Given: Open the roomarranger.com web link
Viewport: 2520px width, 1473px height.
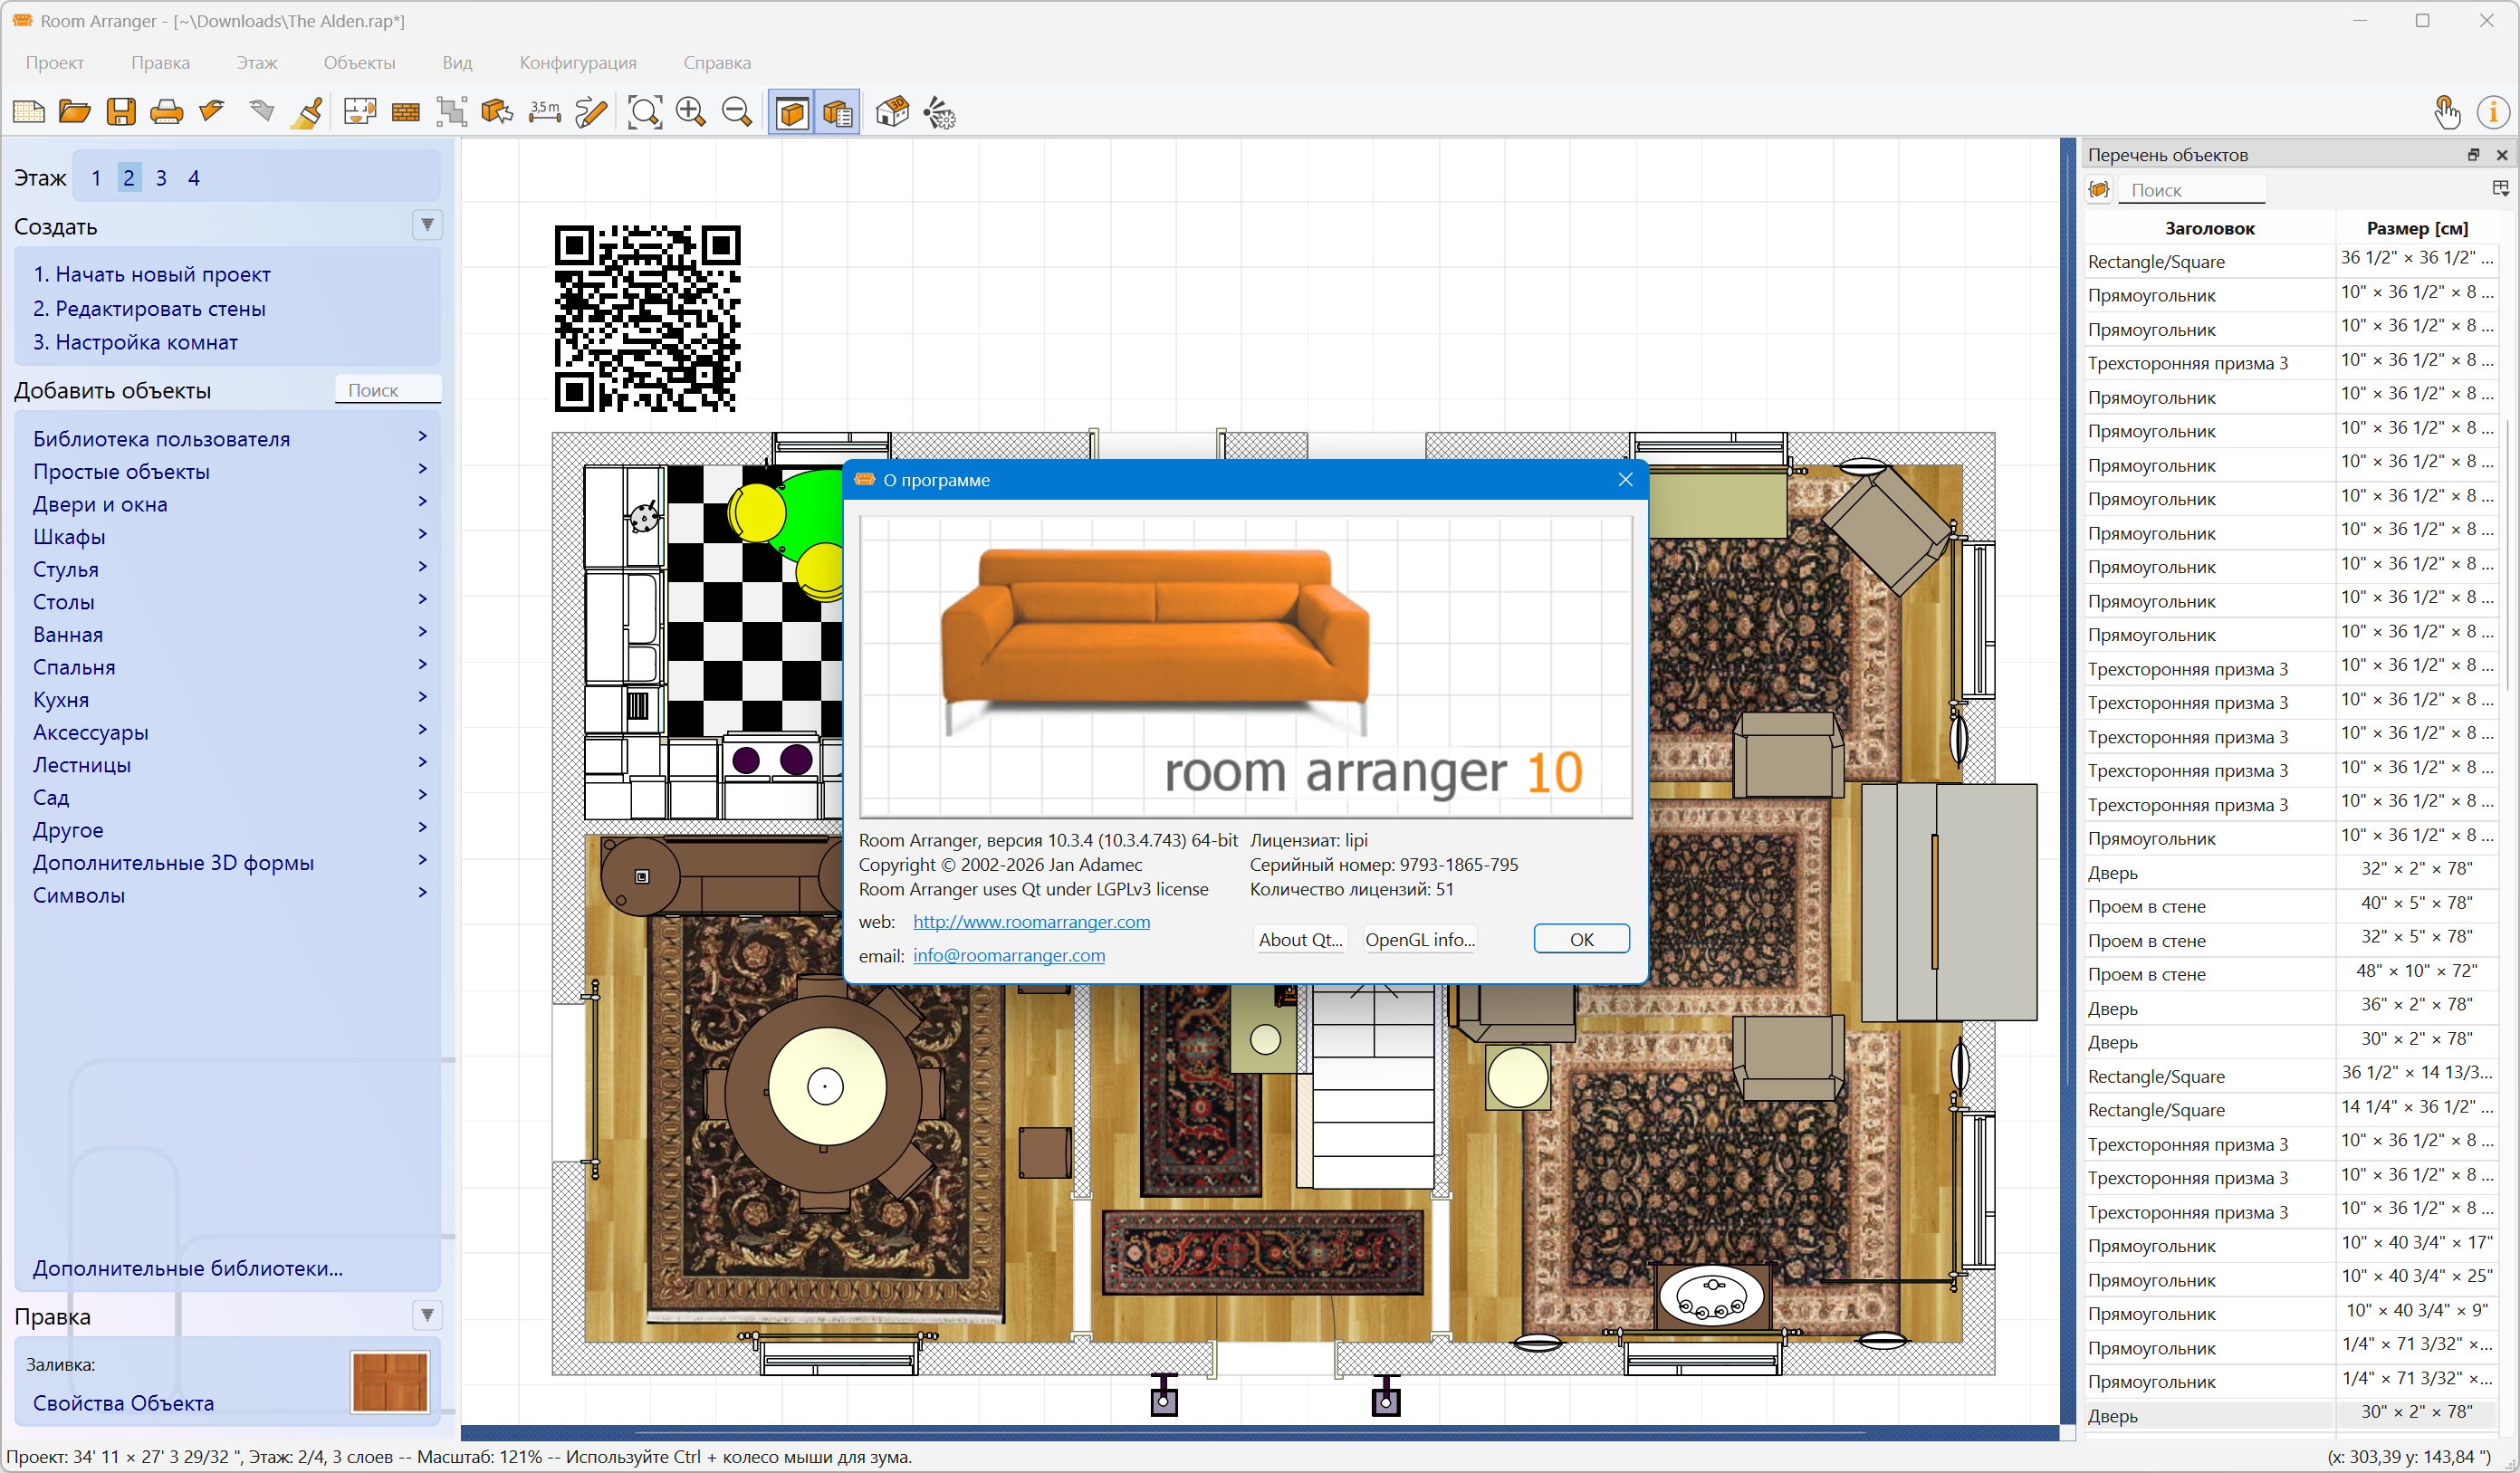Looking at the screenshot, I should (x=1031, y=922).
